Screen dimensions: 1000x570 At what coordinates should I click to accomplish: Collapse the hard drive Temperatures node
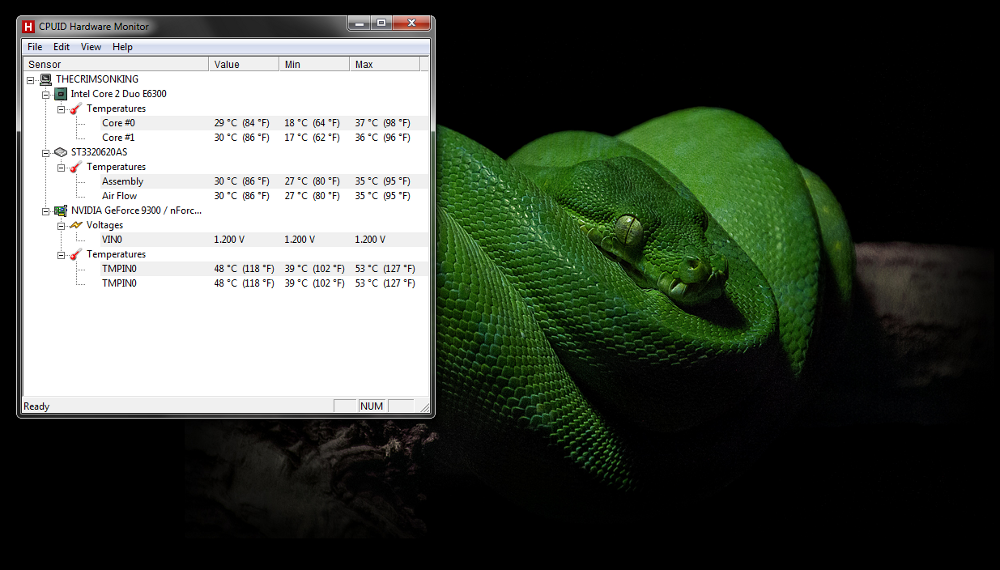(61, 168)
